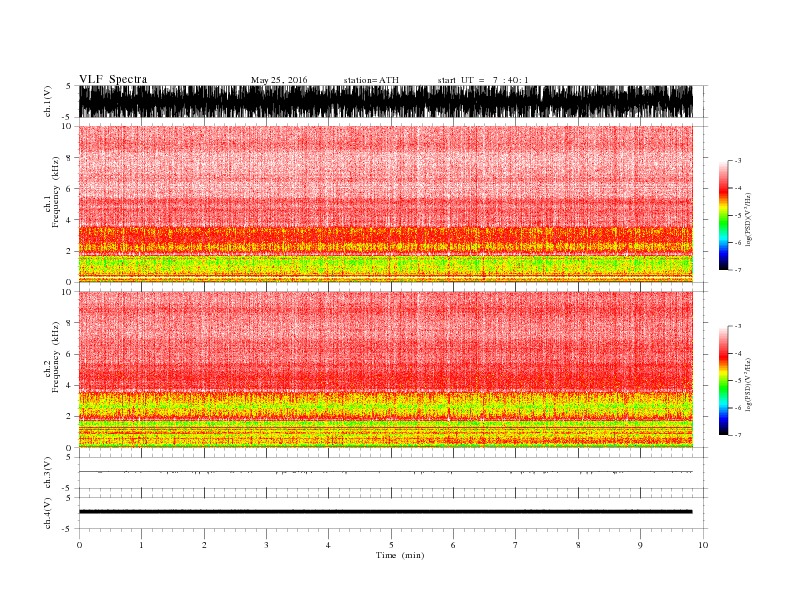Click the ch.1 black waveform trace panel
The width and height of the screenshot is (792, 612).
tap(386, 101)
